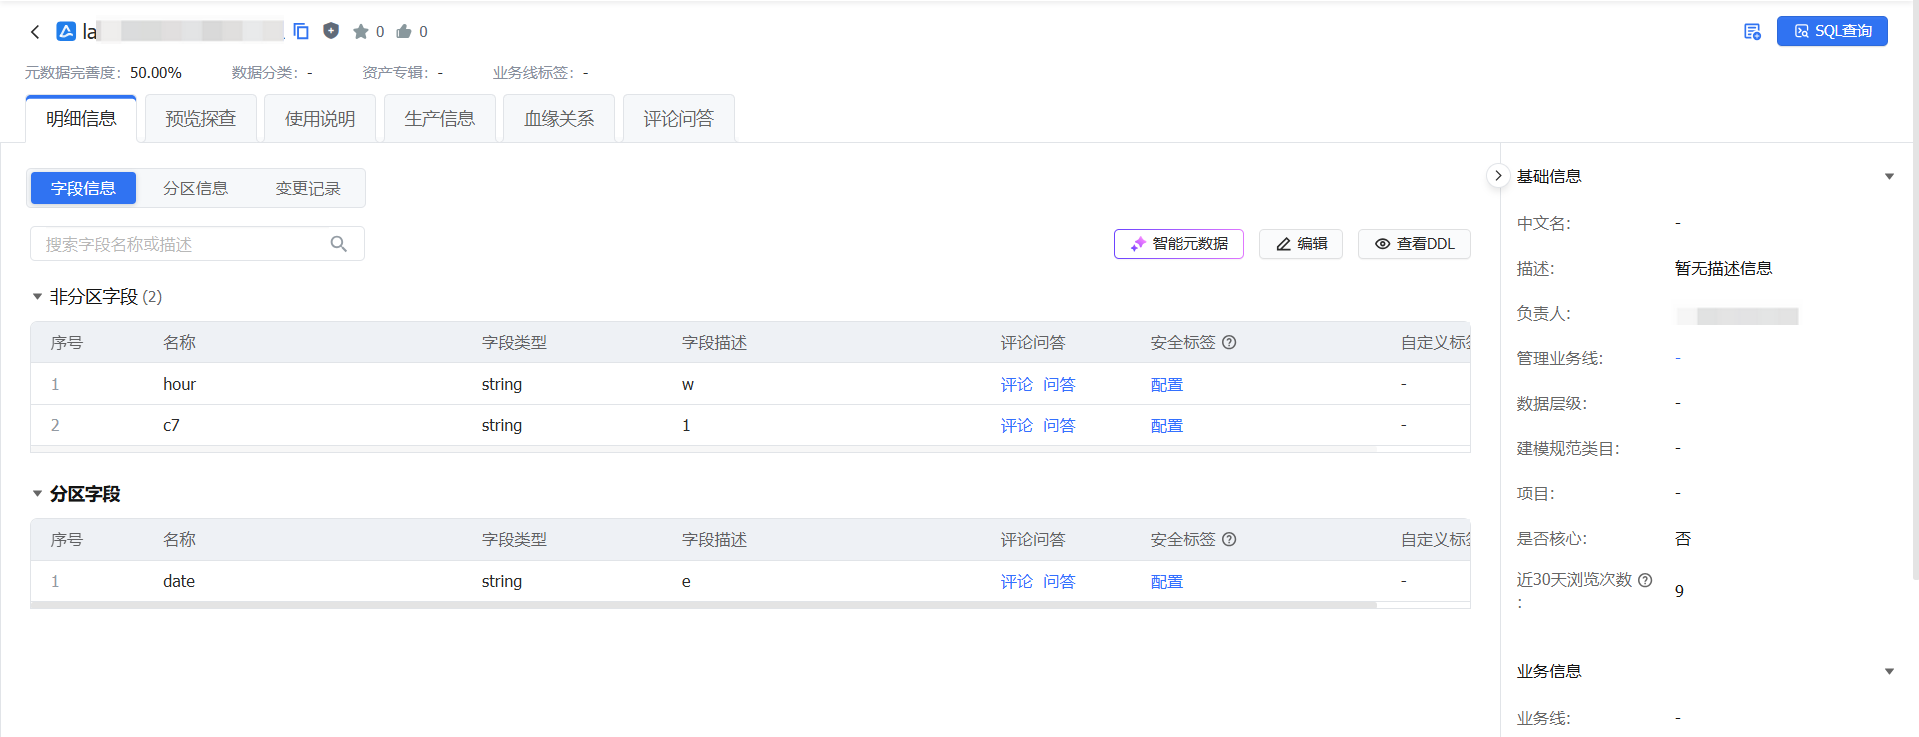Select the 分区信息 sub-tab
1919x737 pixels.
click(195, 188)
